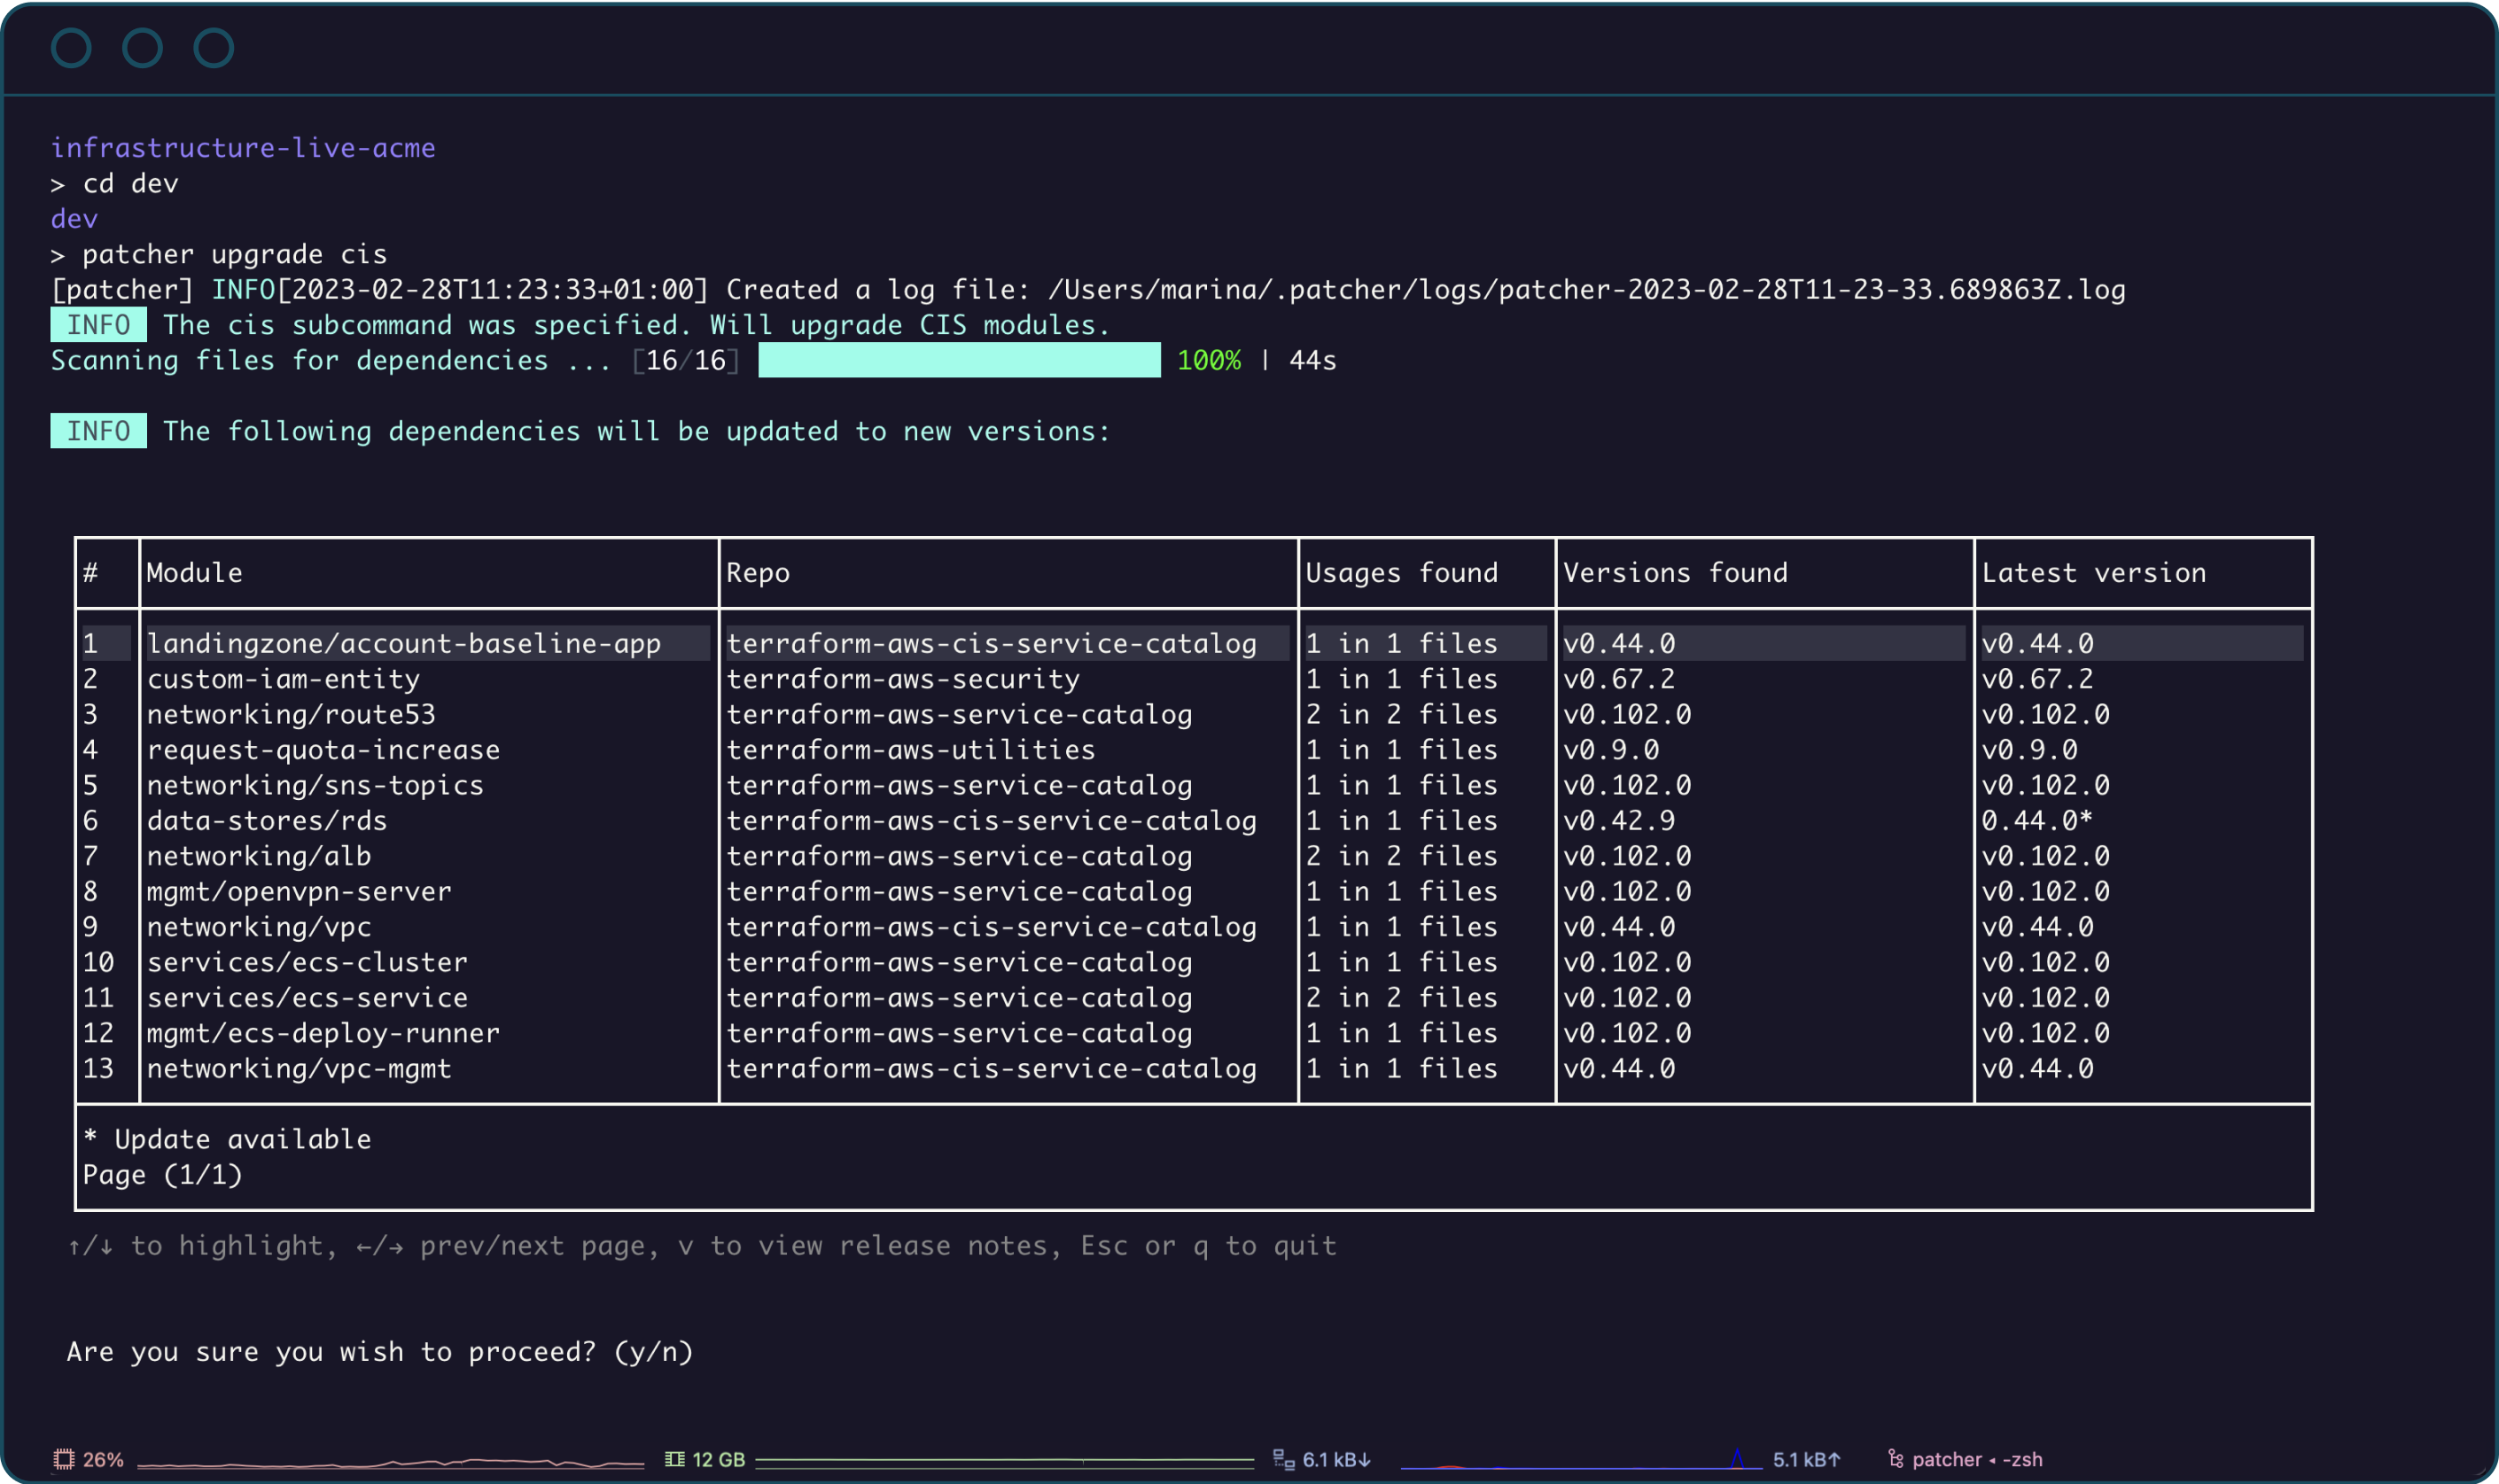The height and width of the screenshot is (1484, 2499).
Task: Click the 6.1 kB download rate
Action: (1336, 1459)
